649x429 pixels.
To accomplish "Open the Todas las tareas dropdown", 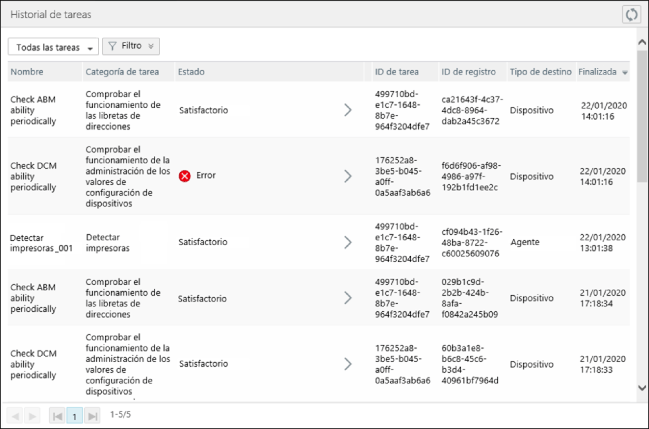I will [54, 47].
